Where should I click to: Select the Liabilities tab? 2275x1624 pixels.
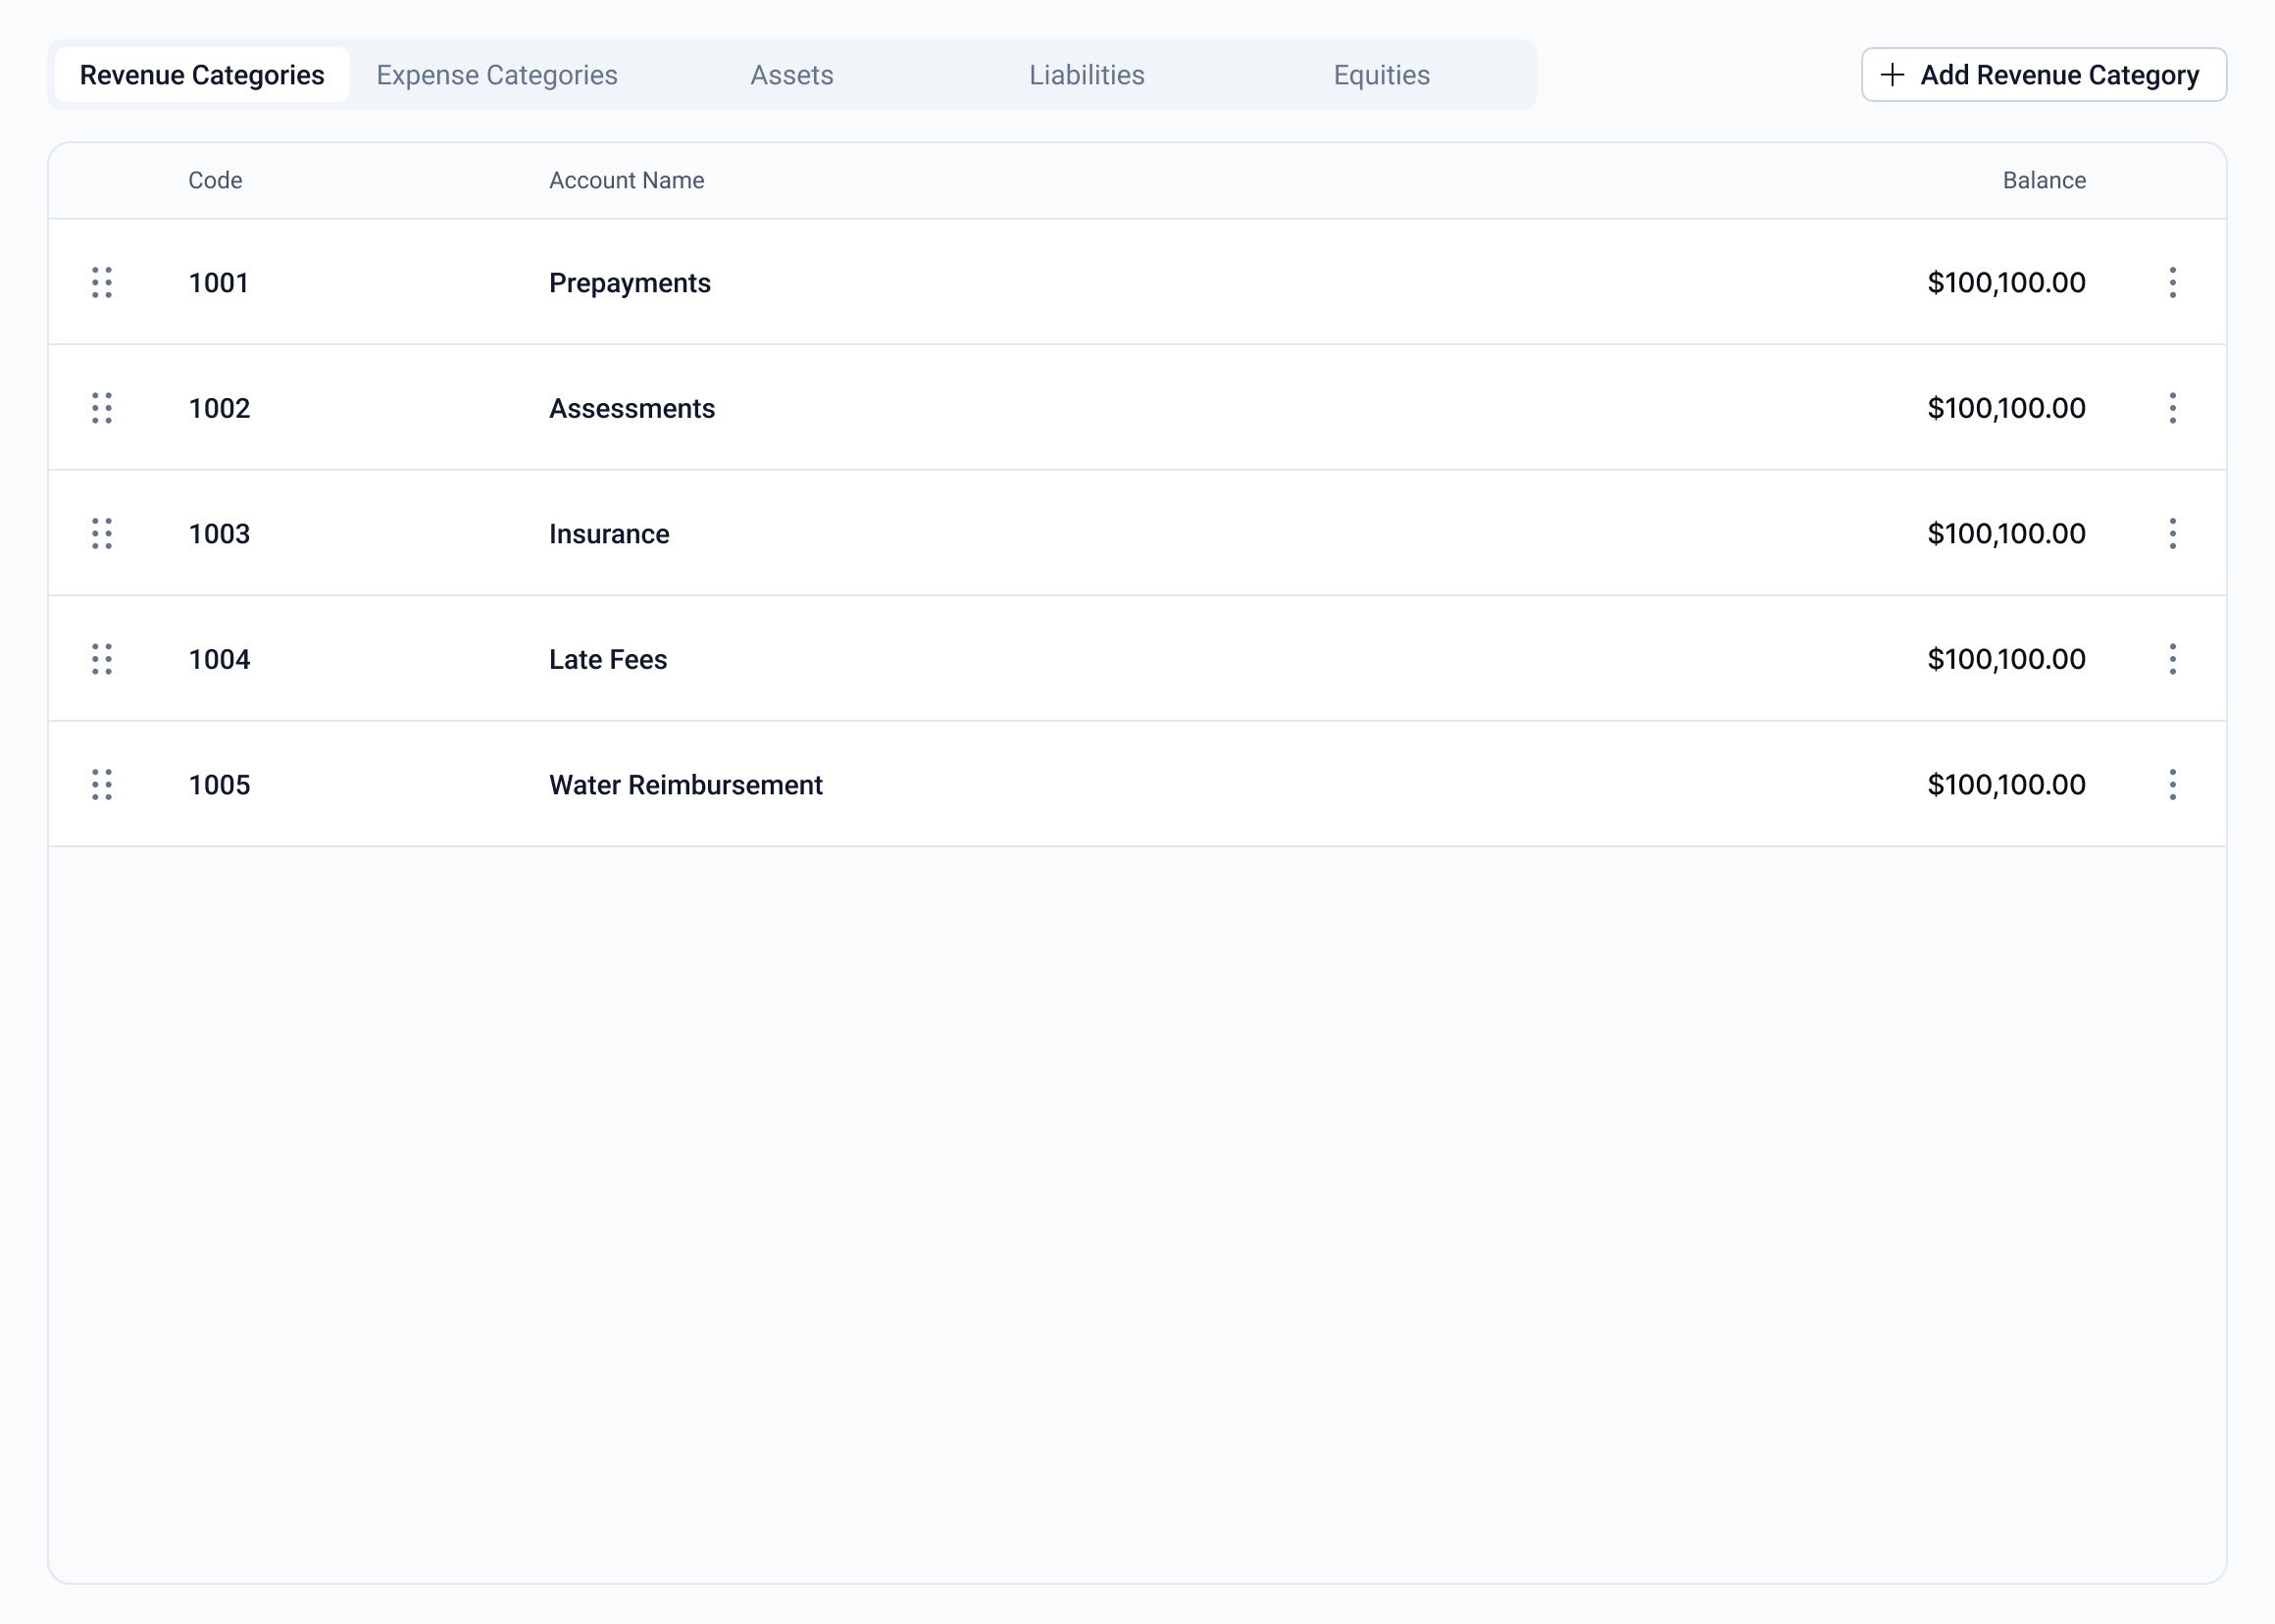click(1086, 75)
